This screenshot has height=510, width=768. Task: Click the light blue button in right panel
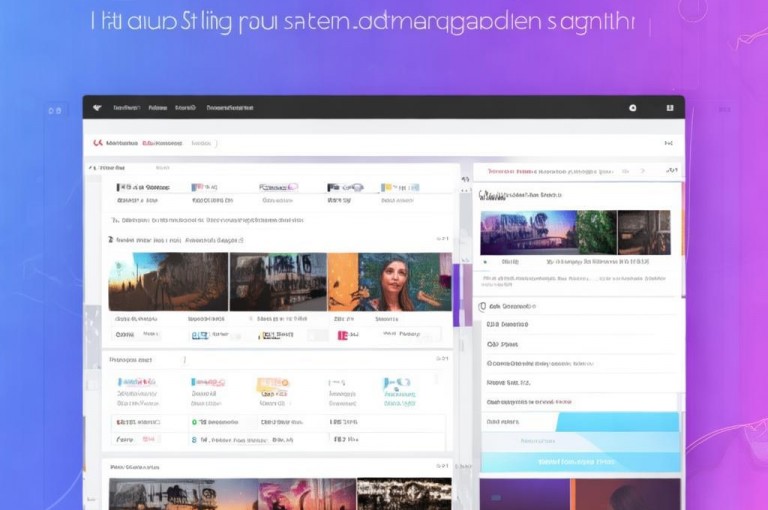click(580, 462)
